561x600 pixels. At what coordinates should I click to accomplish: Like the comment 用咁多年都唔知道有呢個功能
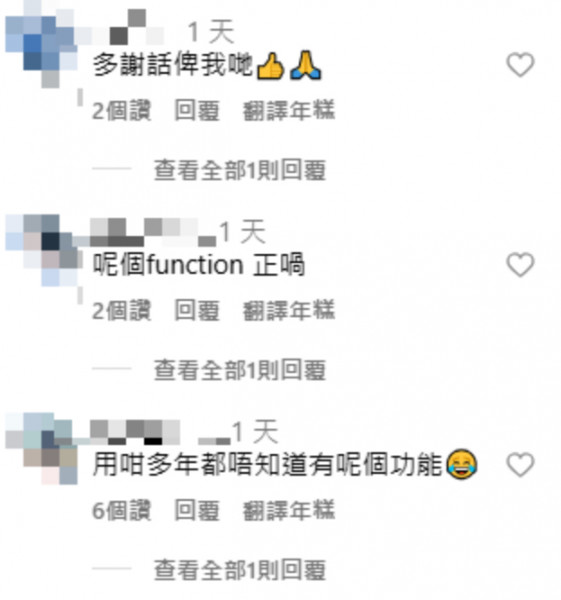point(520,465)
